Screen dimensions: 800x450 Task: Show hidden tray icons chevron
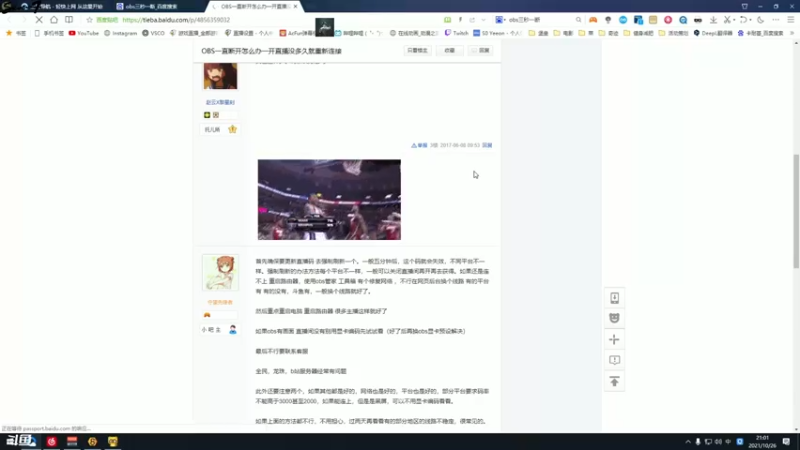pos(688,442)
